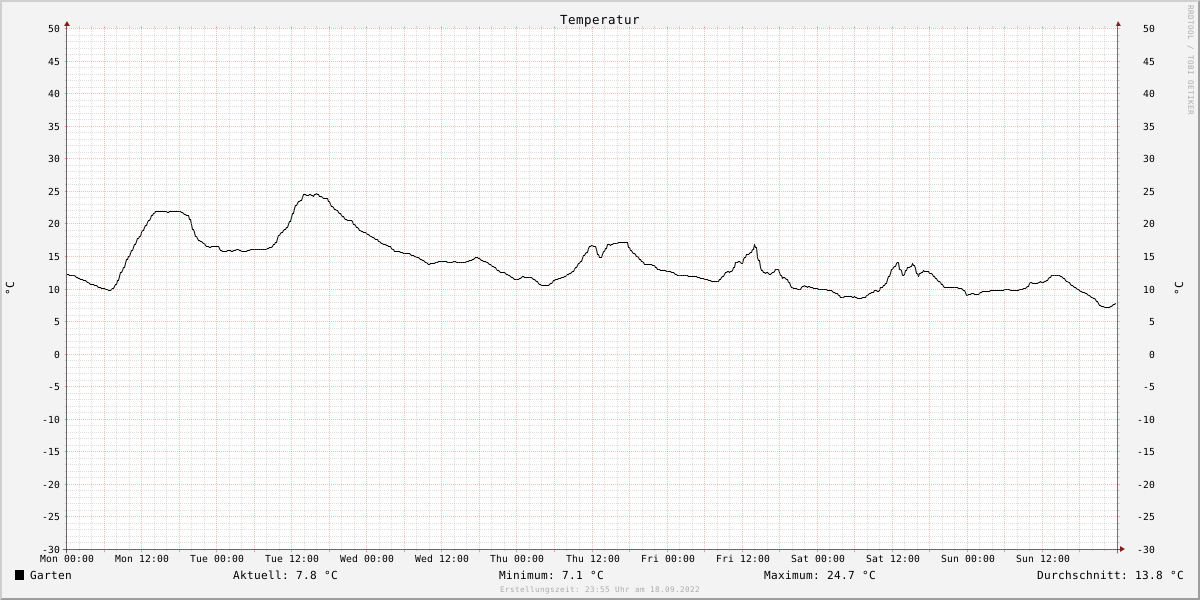Click the "50" label on right axis
The width and height of the screenshot is (1200, 600).
click(x=1149, y=29)
